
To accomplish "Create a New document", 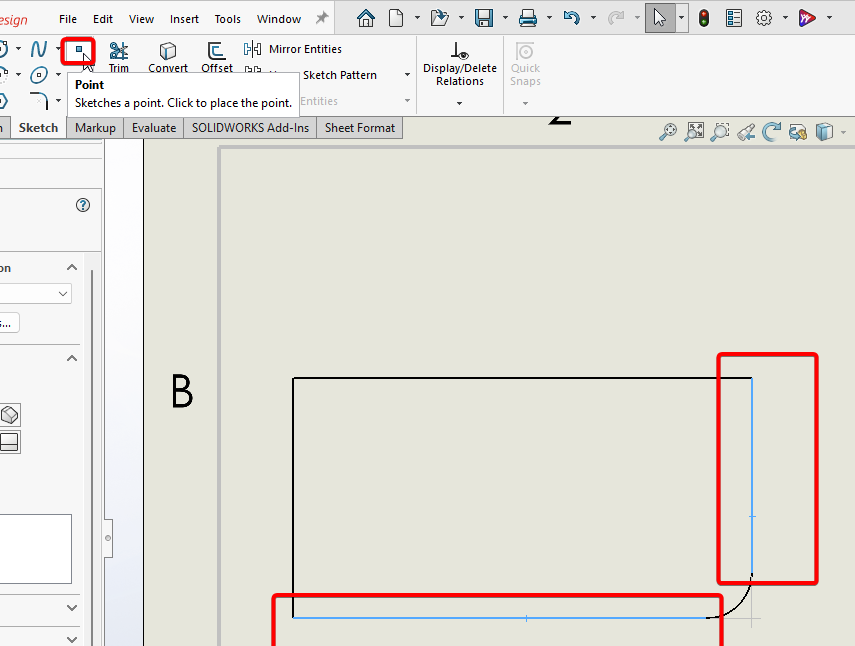I will click(x=396, y=18).
